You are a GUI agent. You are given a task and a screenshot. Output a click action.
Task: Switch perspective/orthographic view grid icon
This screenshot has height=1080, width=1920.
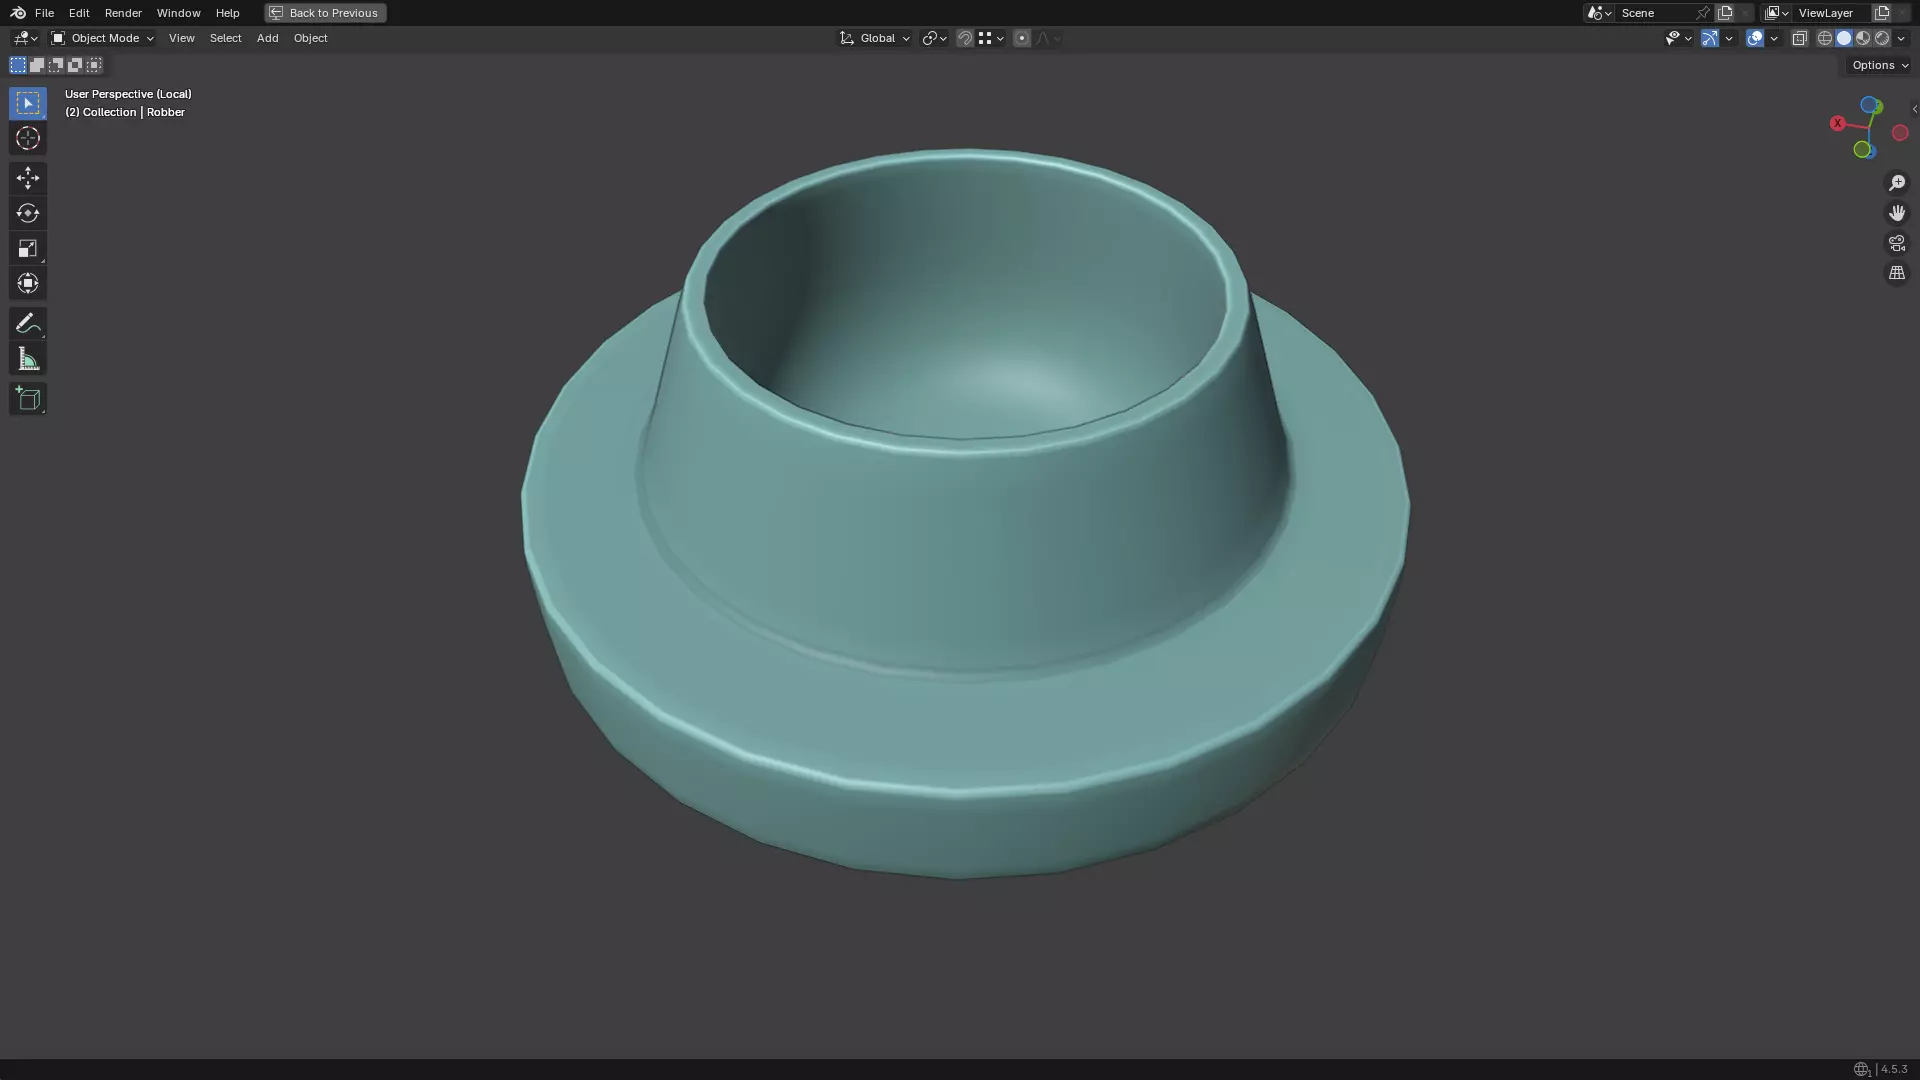point(1896,273)
